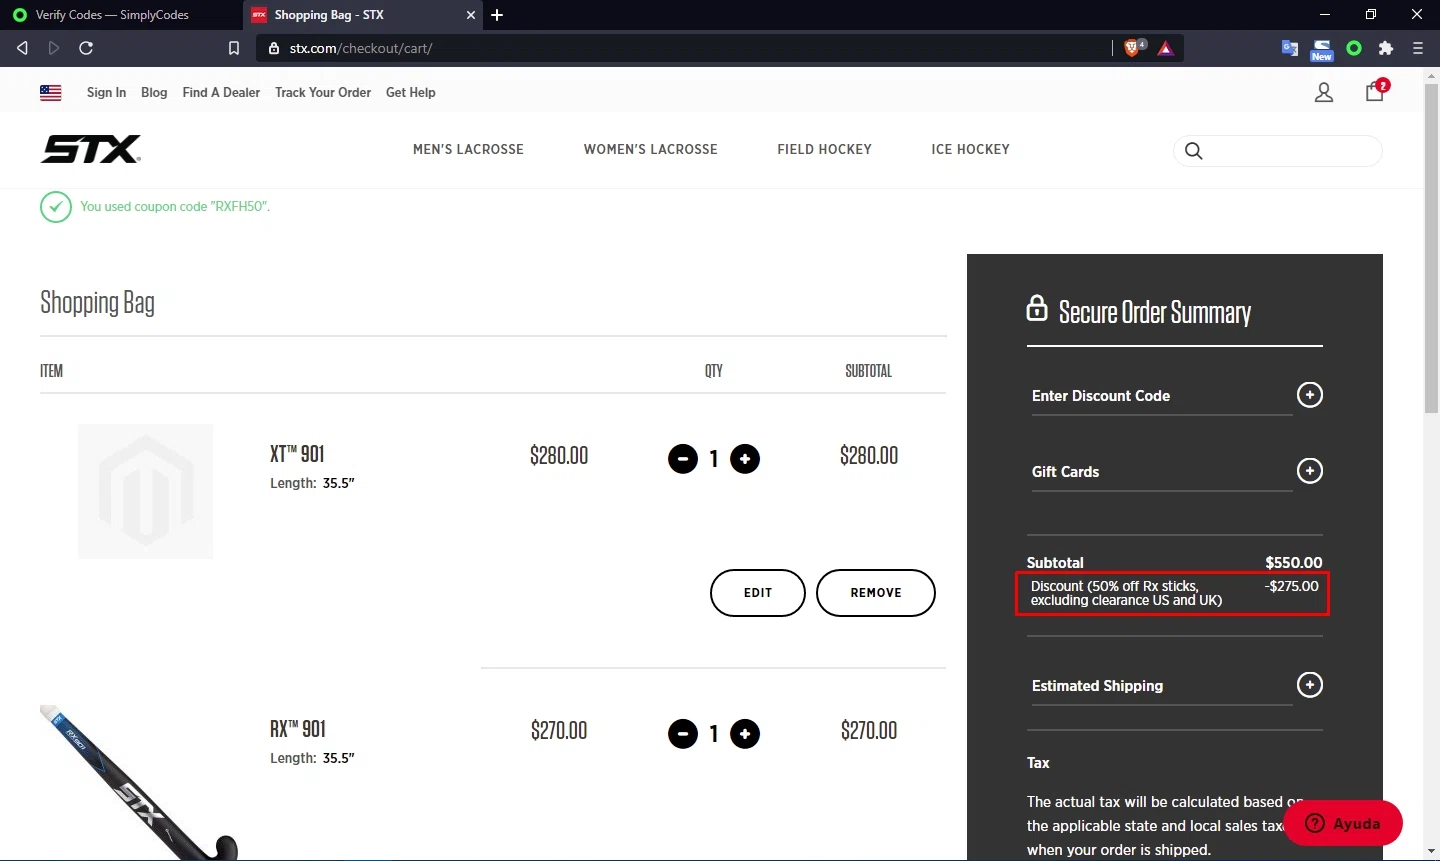Bookmark this page using bookmark icon

tap(234, 48)
